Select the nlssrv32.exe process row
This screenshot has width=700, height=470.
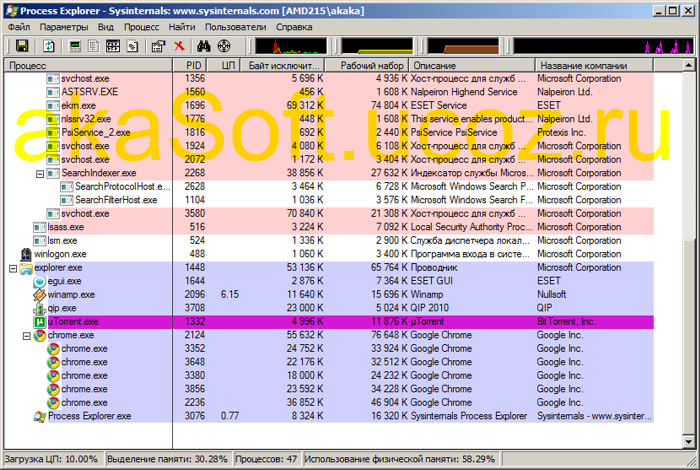click(x=329, y=119)
